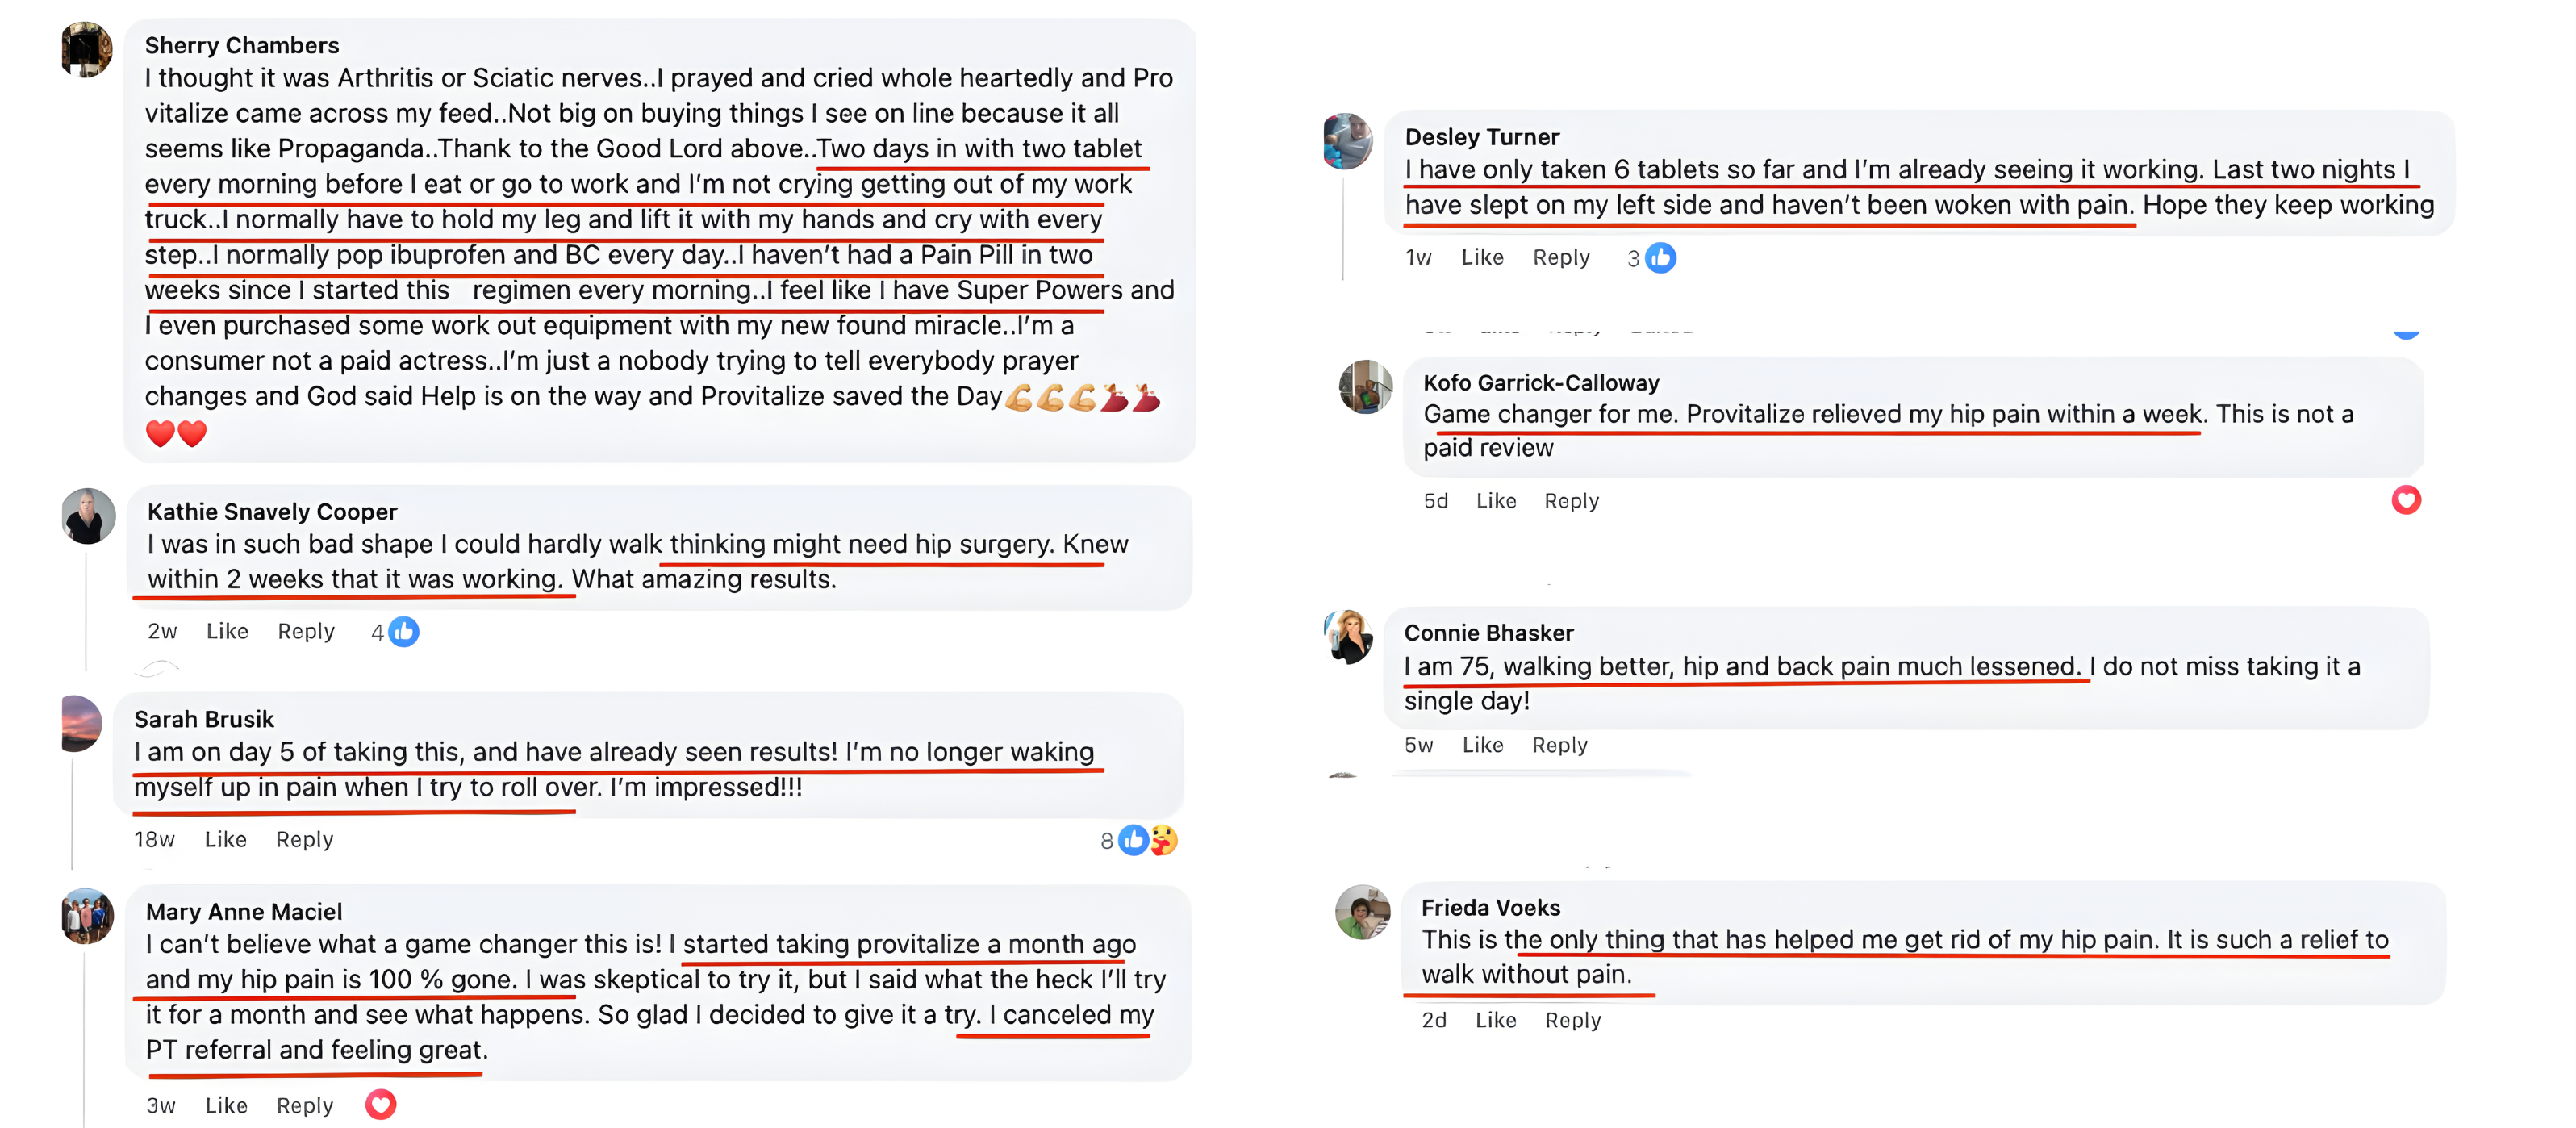Like Desley Turner's comment

1482,258
